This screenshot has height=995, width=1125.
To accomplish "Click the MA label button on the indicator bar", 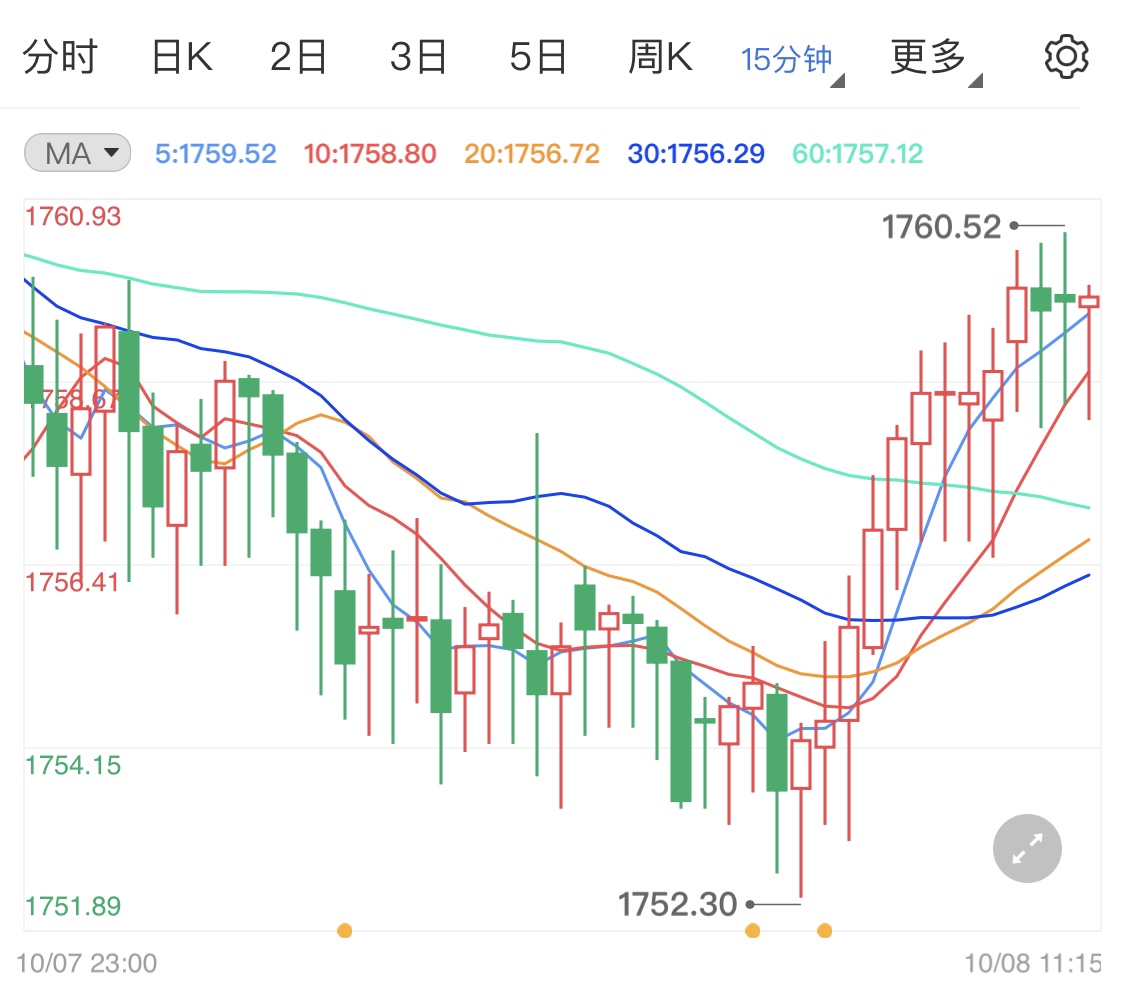I will pos(76,151).
